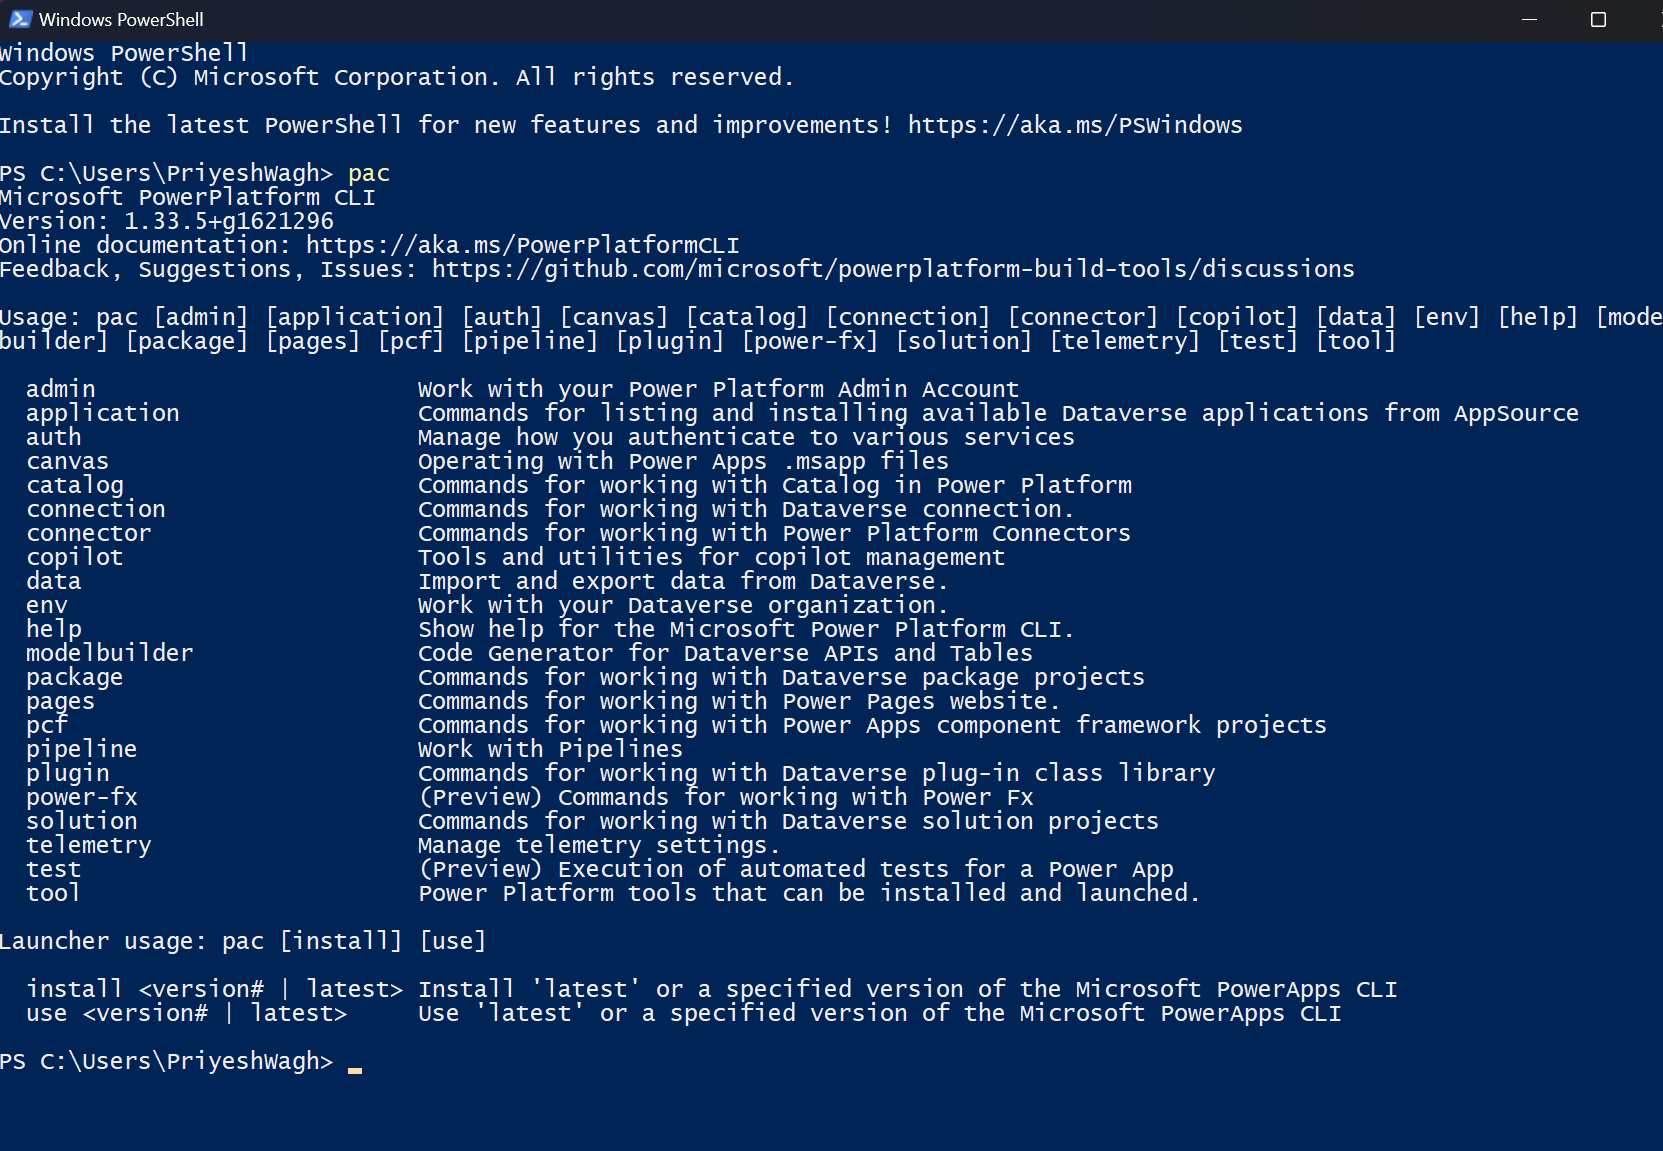Viewport: 1663px width, 1151px height.
Task: Minimize the Windows PowerShell window
Action: coord(1528,20)
